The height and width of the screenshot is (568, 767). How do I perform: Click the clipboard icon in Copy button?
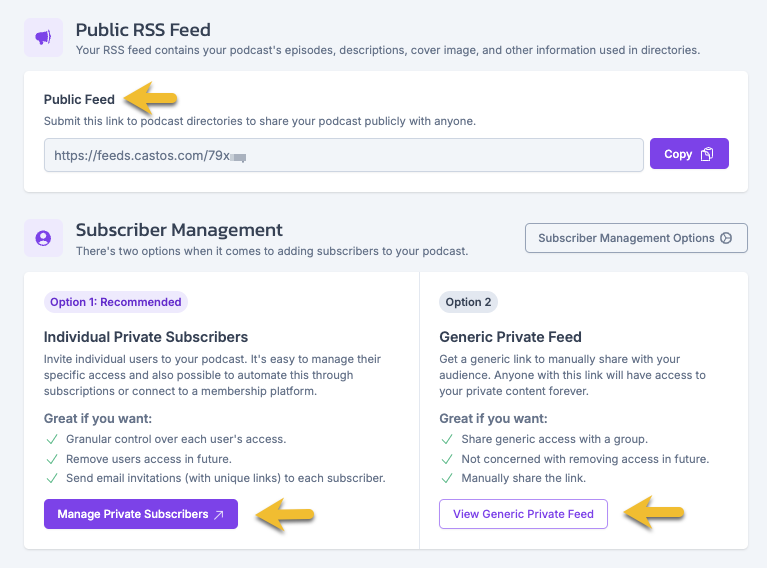click(x=707, y=154)
